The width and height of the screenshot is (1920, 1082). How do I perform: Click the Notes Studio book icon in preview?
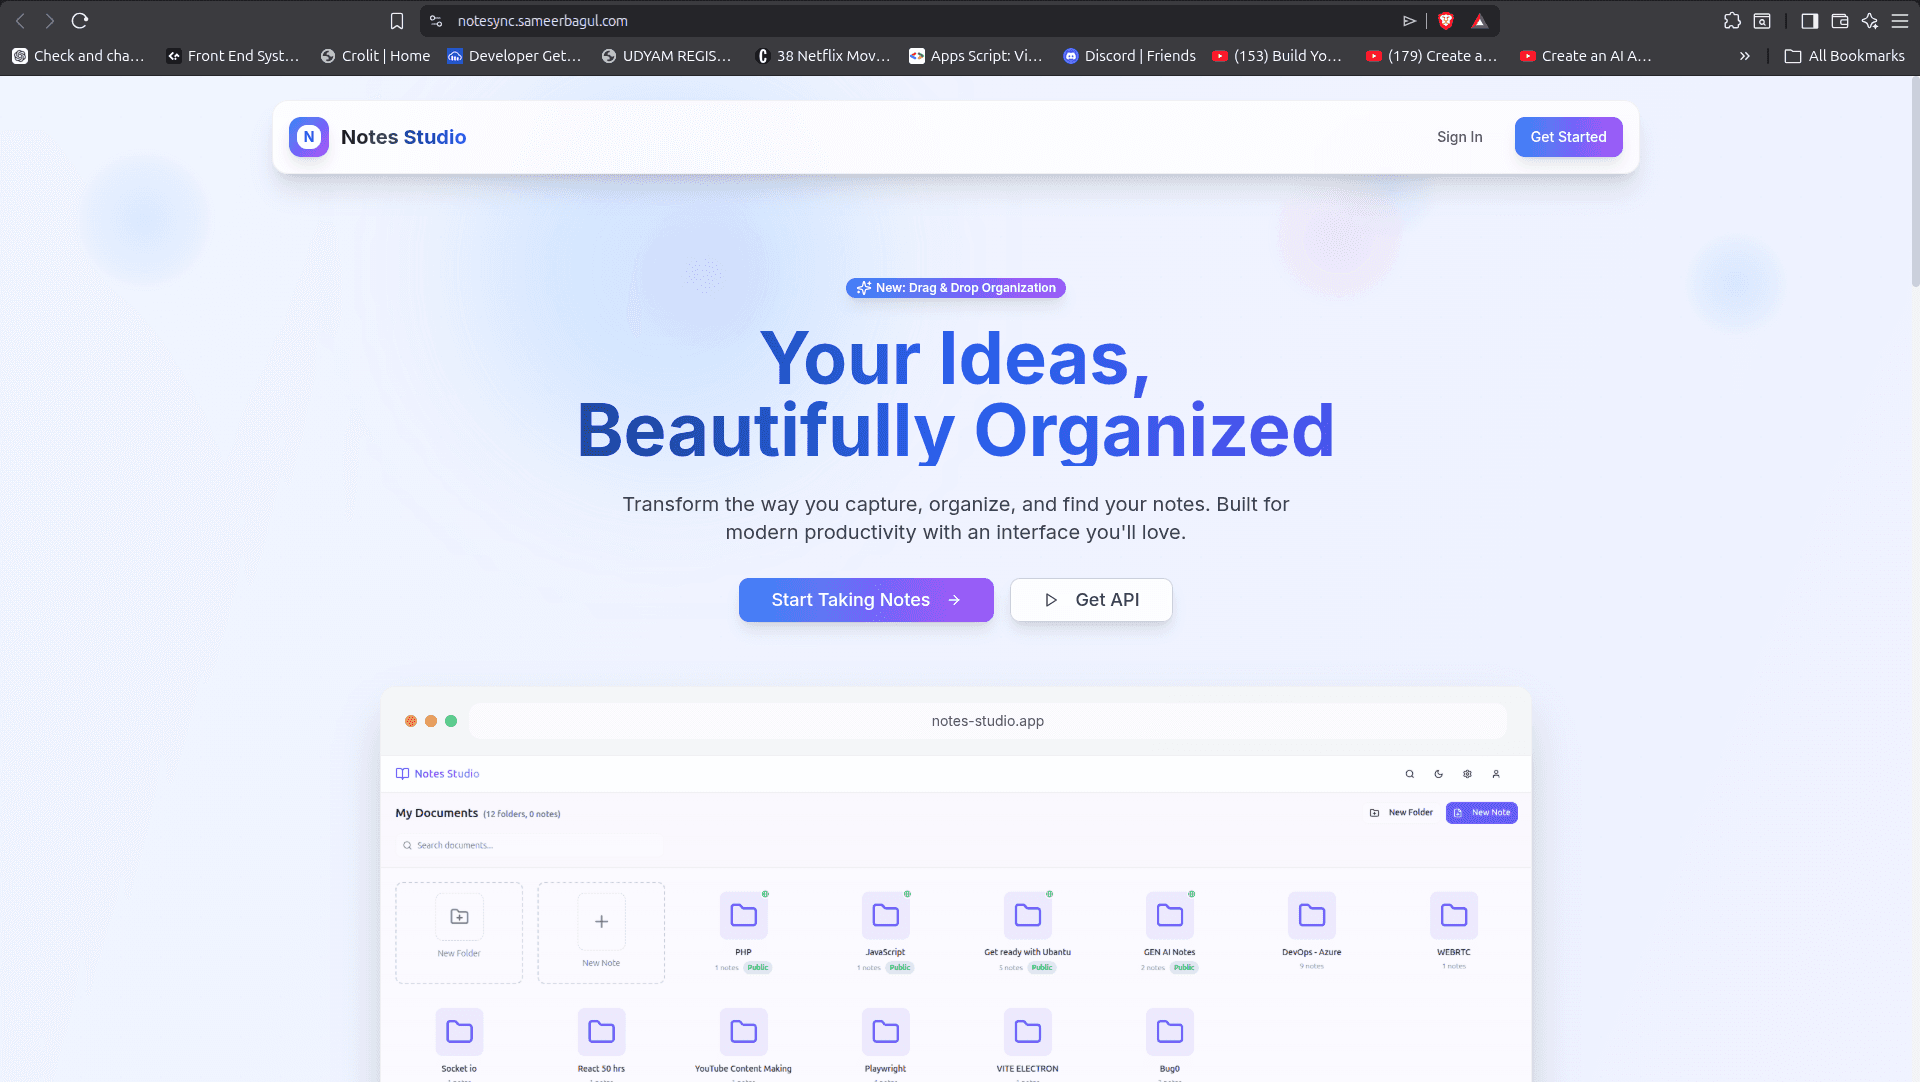click(x=402, y=773)
